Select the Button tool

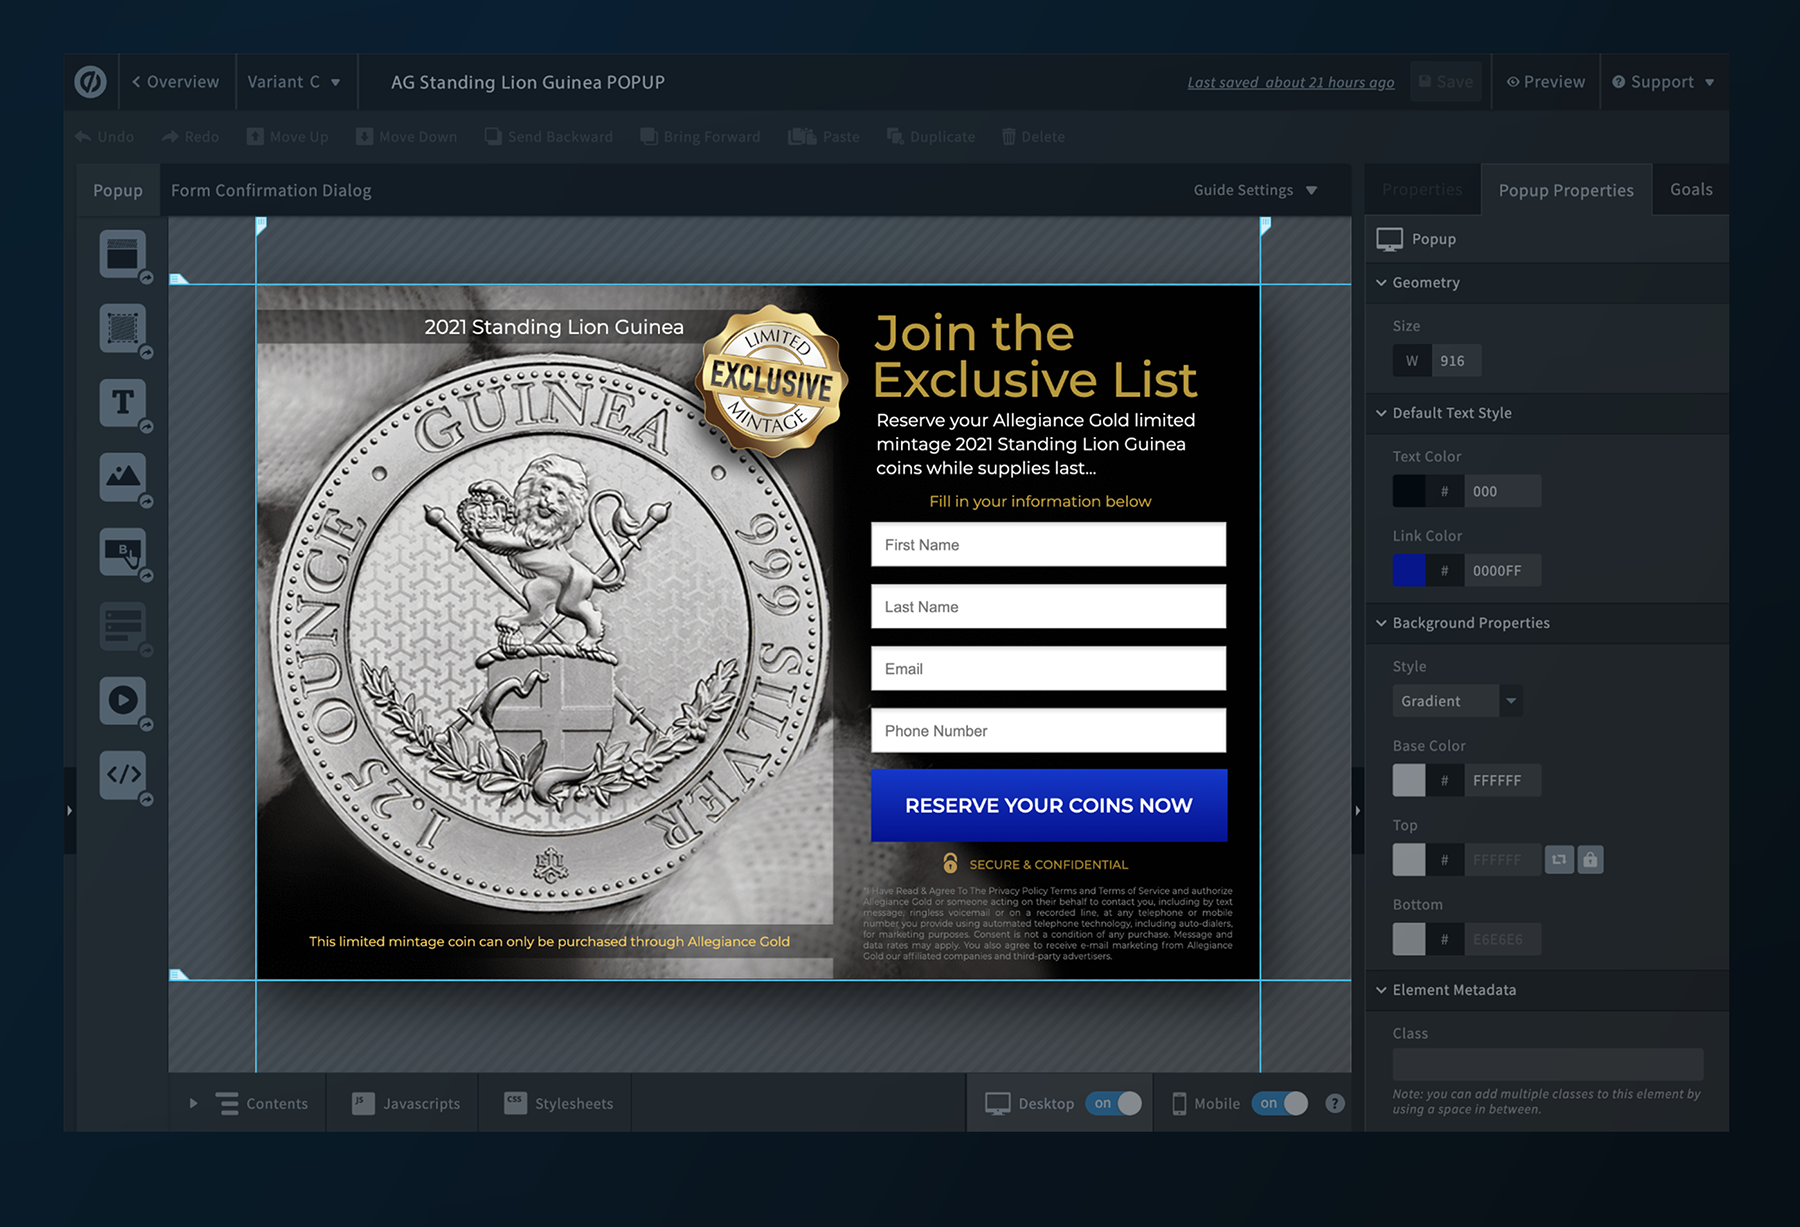tap(123, 551)
